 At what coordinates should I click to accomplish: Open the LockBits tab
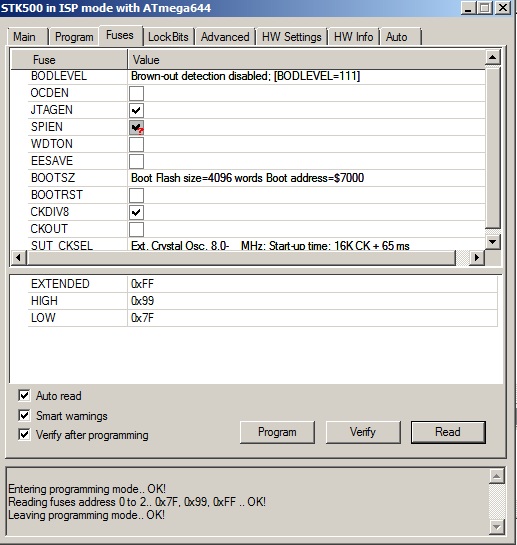[168, 37]
